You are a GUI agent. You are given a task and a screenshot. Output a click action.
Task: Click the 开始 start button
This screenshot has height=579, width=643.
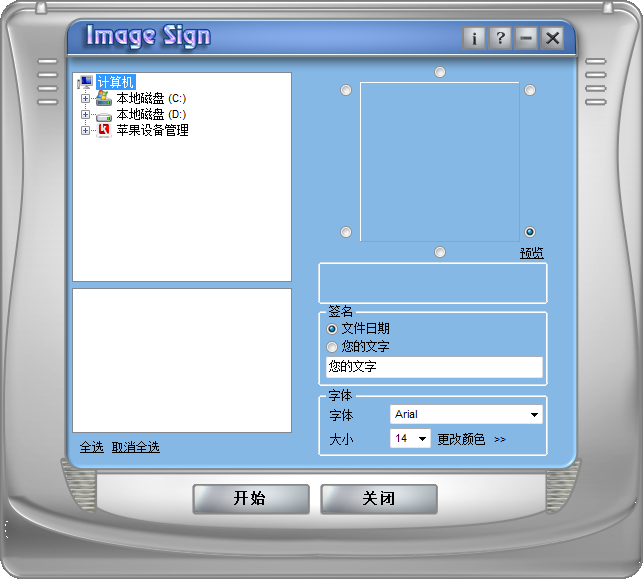click(x=251, y=499)
